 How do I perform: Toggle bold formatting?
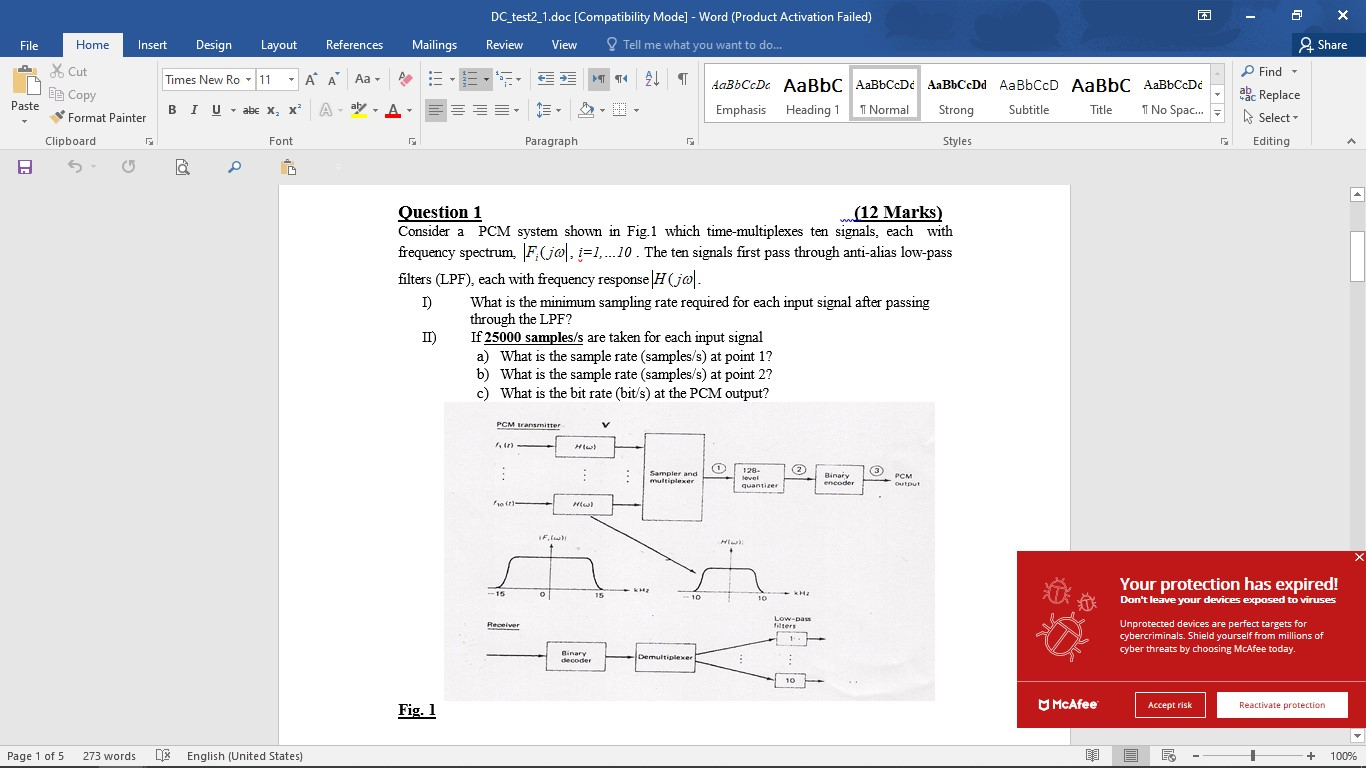click(171, 110)
